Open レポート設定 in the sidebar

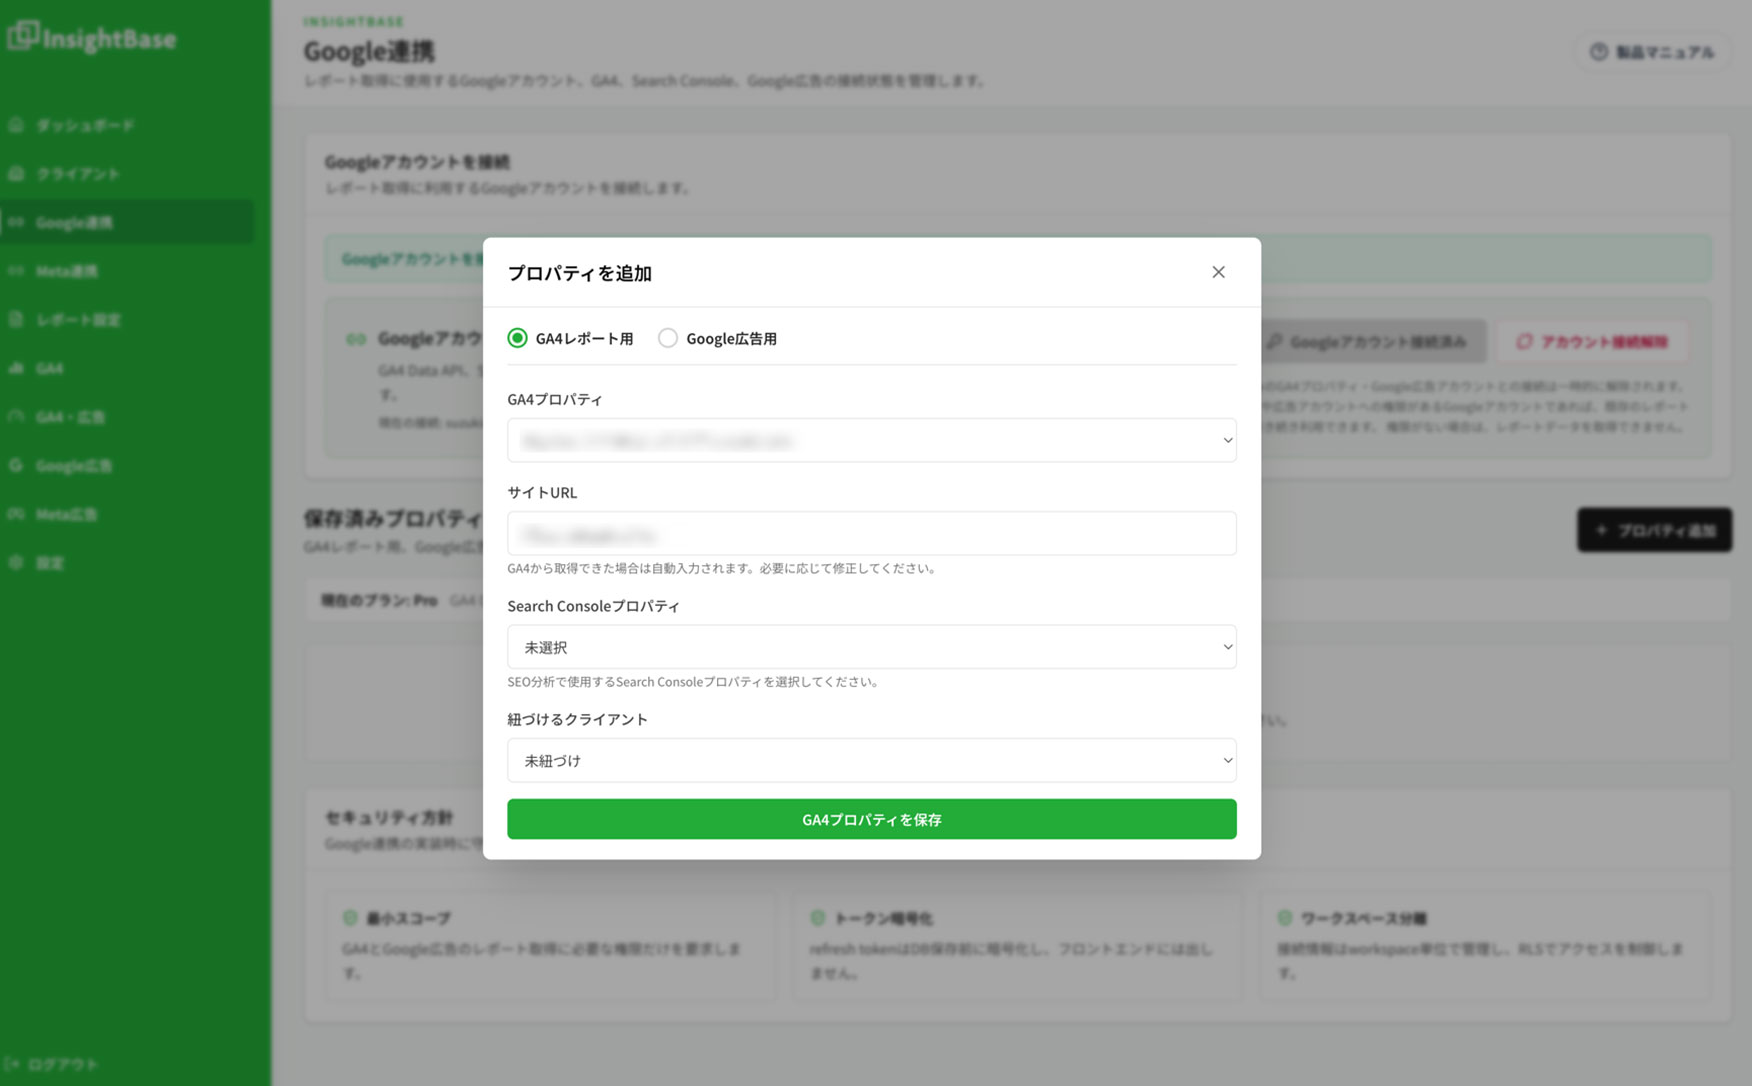coord(127,320)
